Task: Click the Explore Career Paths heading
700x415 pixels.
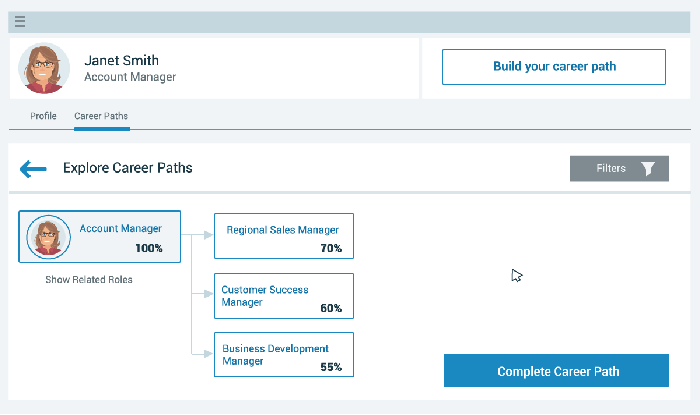Action: [128, 168]
